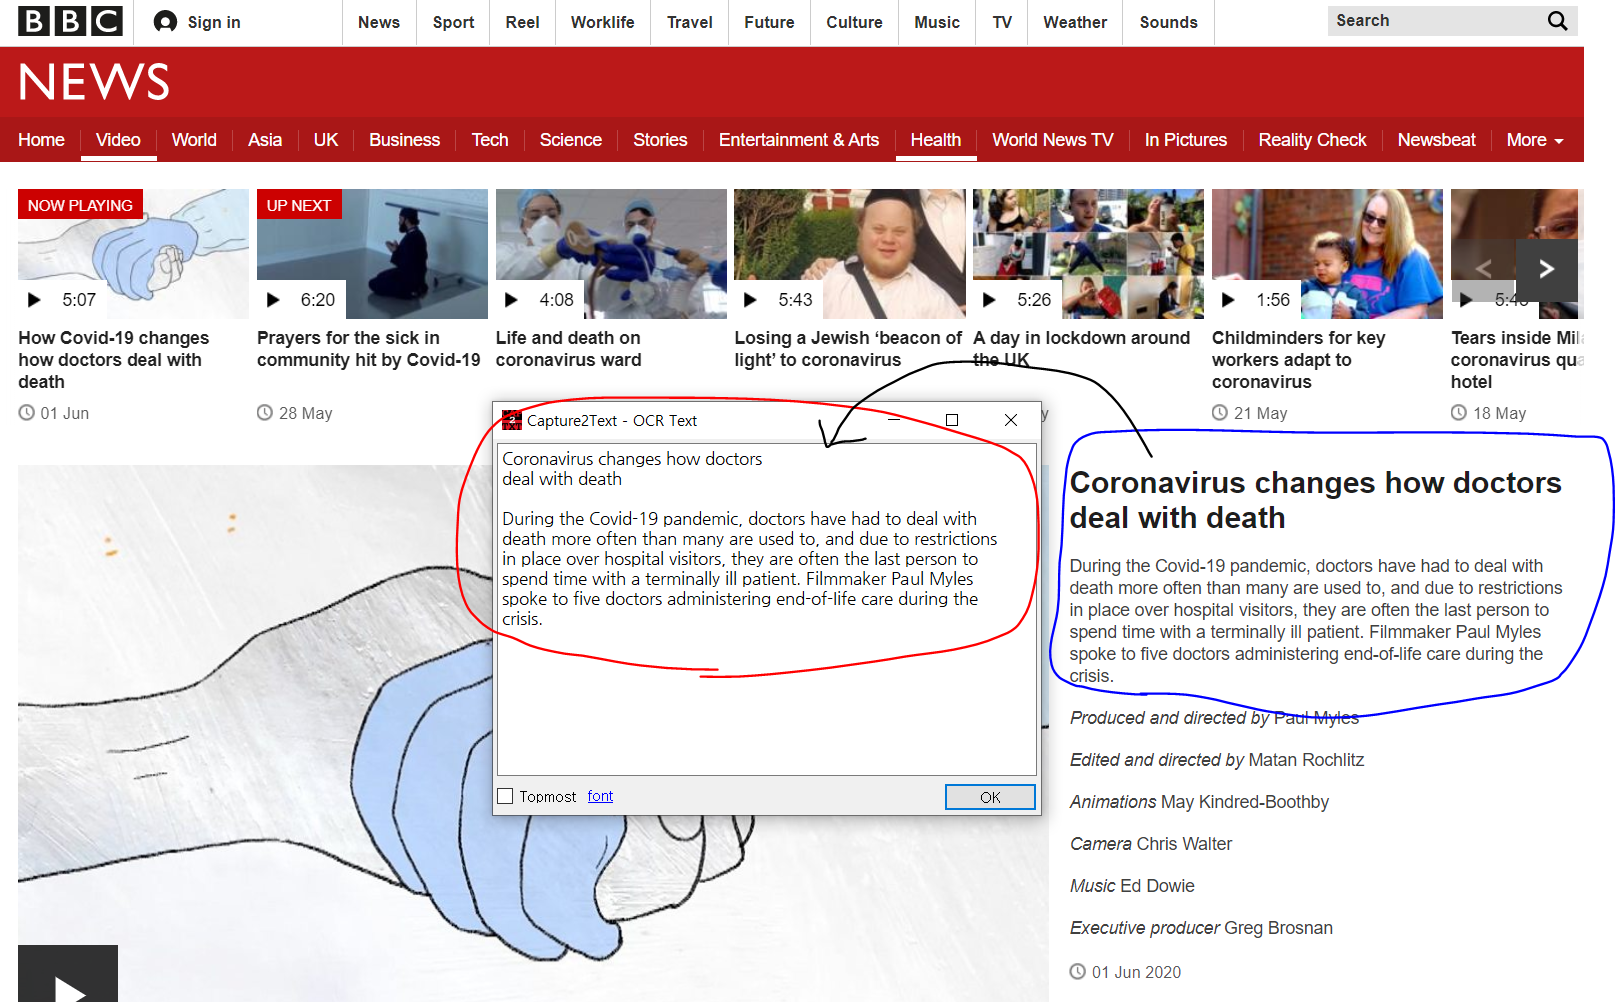Open the Weather top menu item
The image size is (1615, 1002).
click(1075, 22)
